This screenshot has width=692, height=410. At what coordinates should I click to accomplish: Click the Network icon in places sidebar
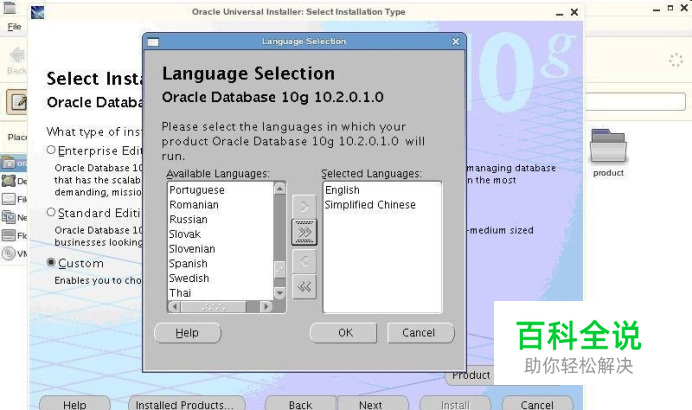click(x=8, y=217)
